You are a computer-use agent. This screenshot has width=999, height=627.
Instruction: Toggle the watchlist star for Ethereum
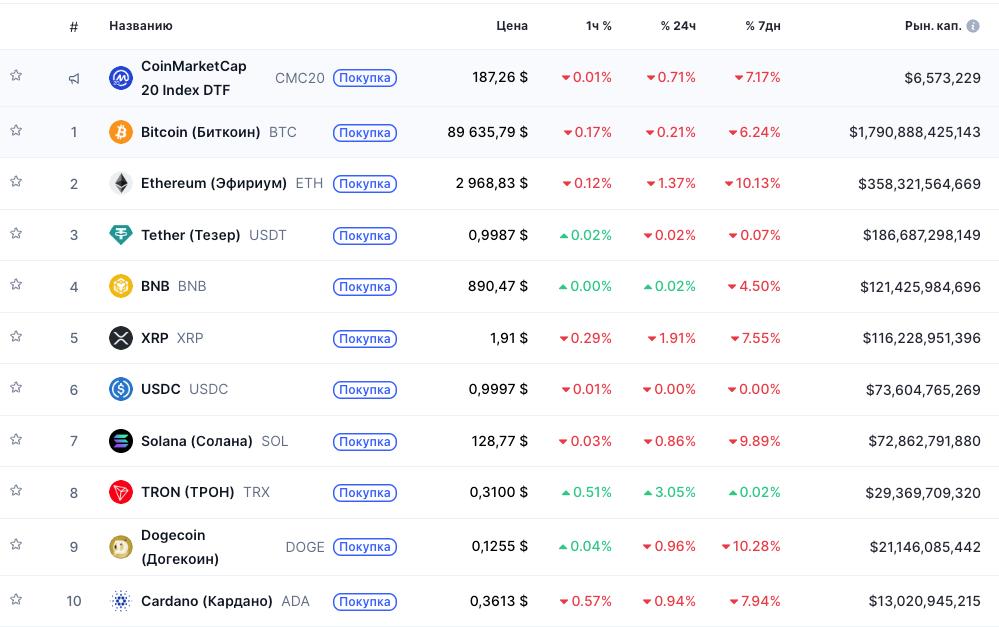pyautogui.click(x=16, y=181)
